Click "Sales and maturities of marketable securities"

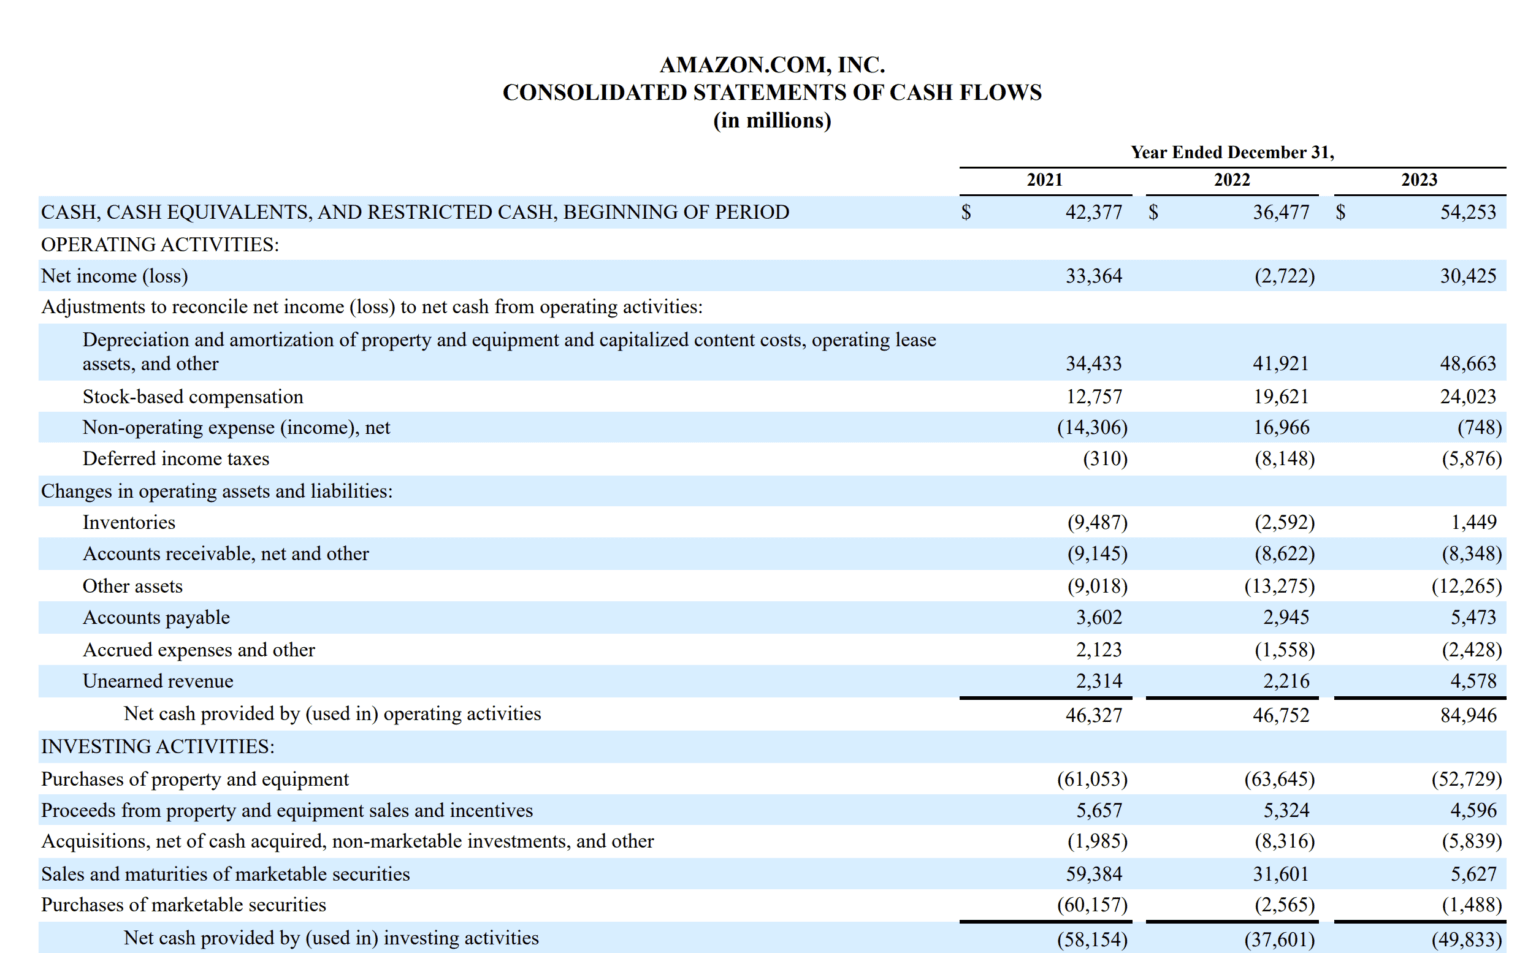point(225,874)
